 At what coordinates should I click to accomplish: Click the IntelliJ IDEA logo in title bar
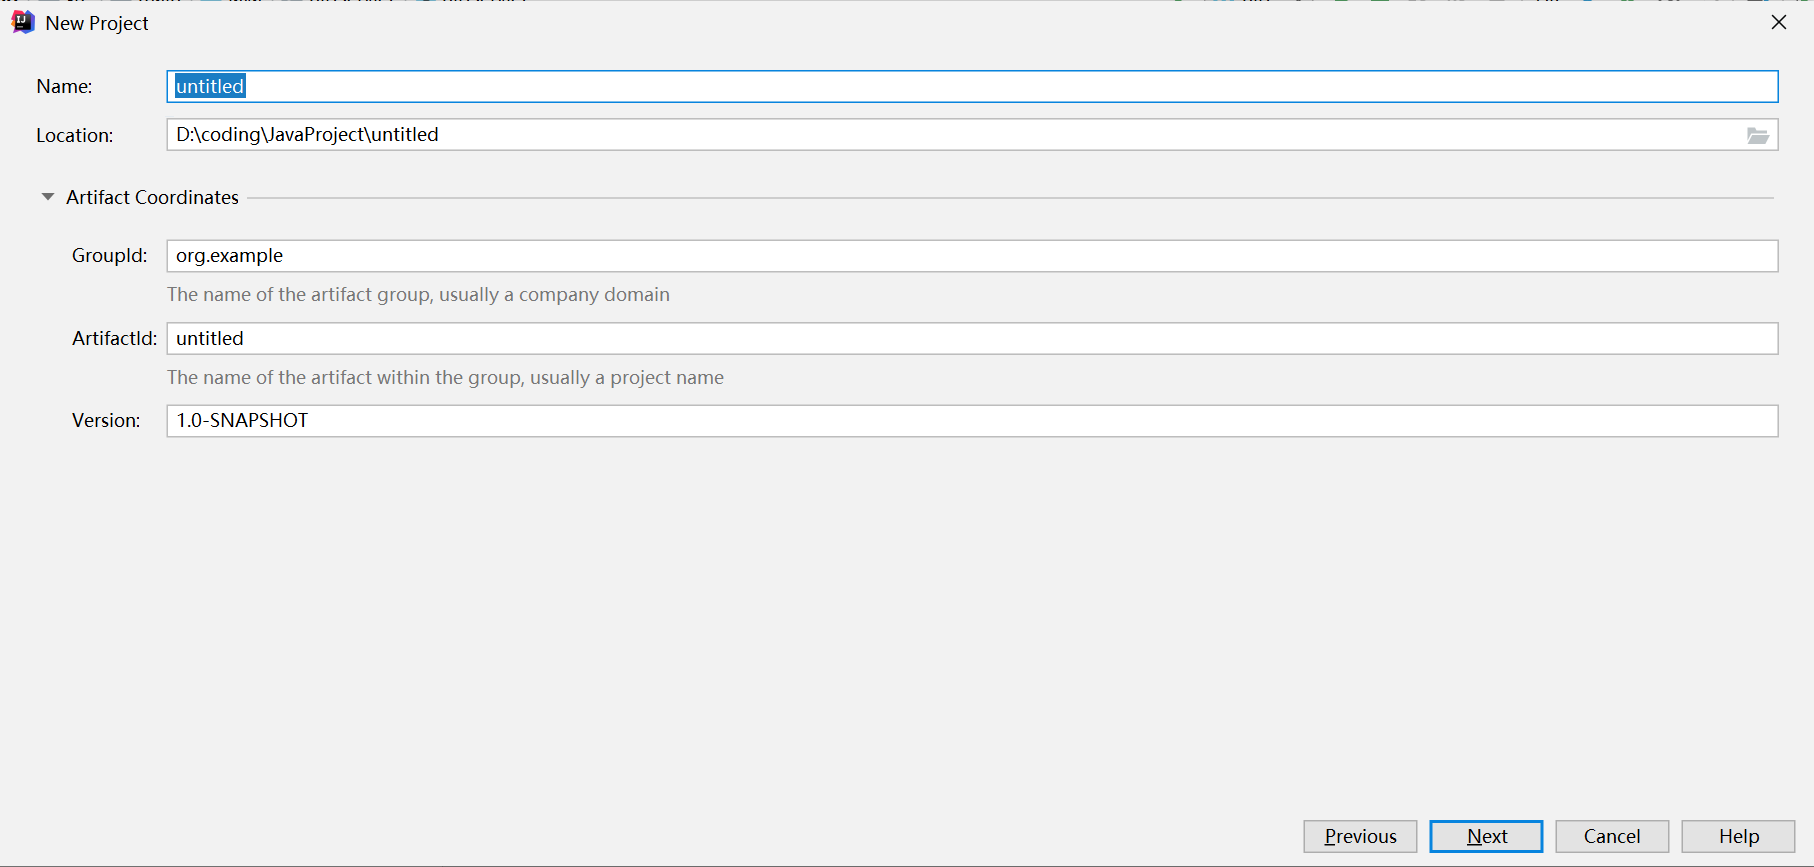click(x=22, y=22)
